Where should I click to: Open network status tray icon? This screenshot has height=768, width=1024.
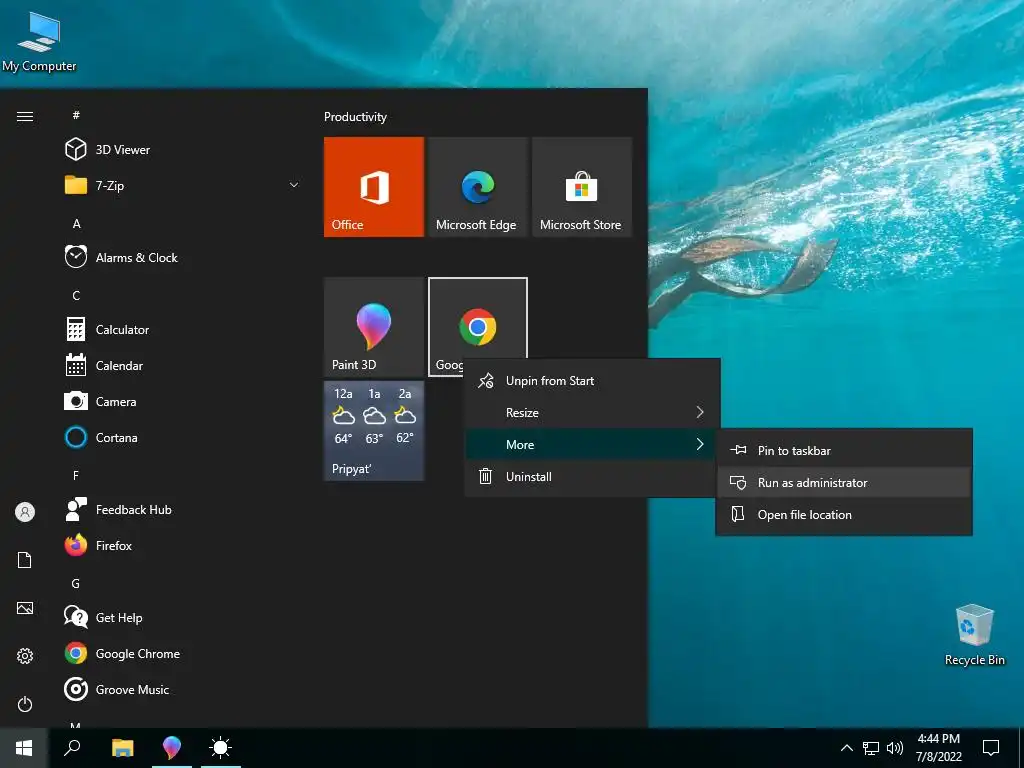point(871,748)
